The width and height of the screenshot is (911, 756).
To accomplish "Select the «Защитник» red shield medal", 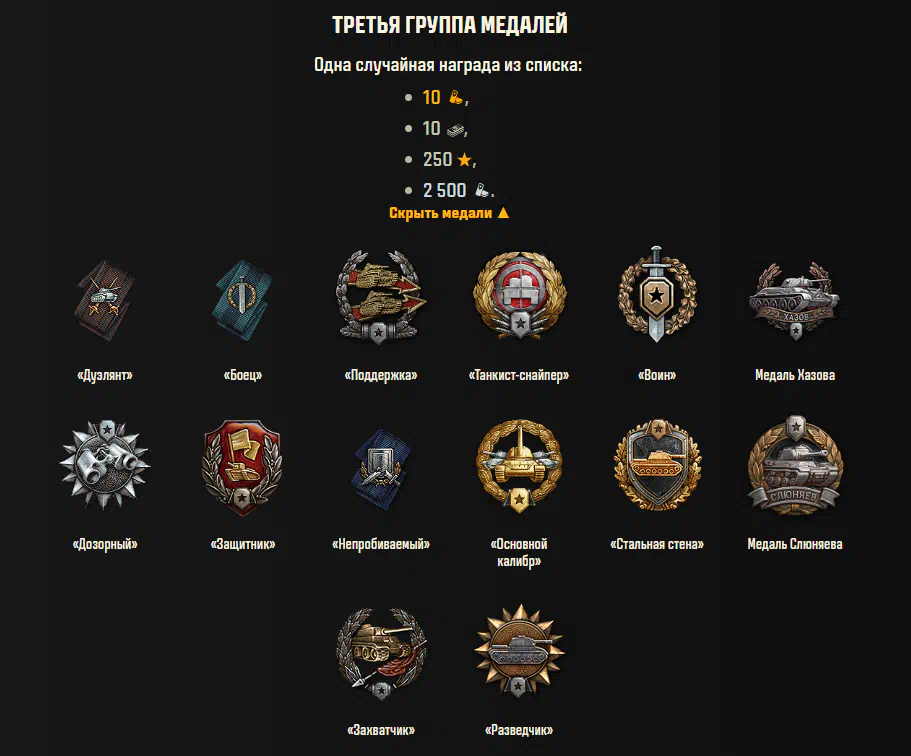I will pyautogui.click(x=243, y=467).
